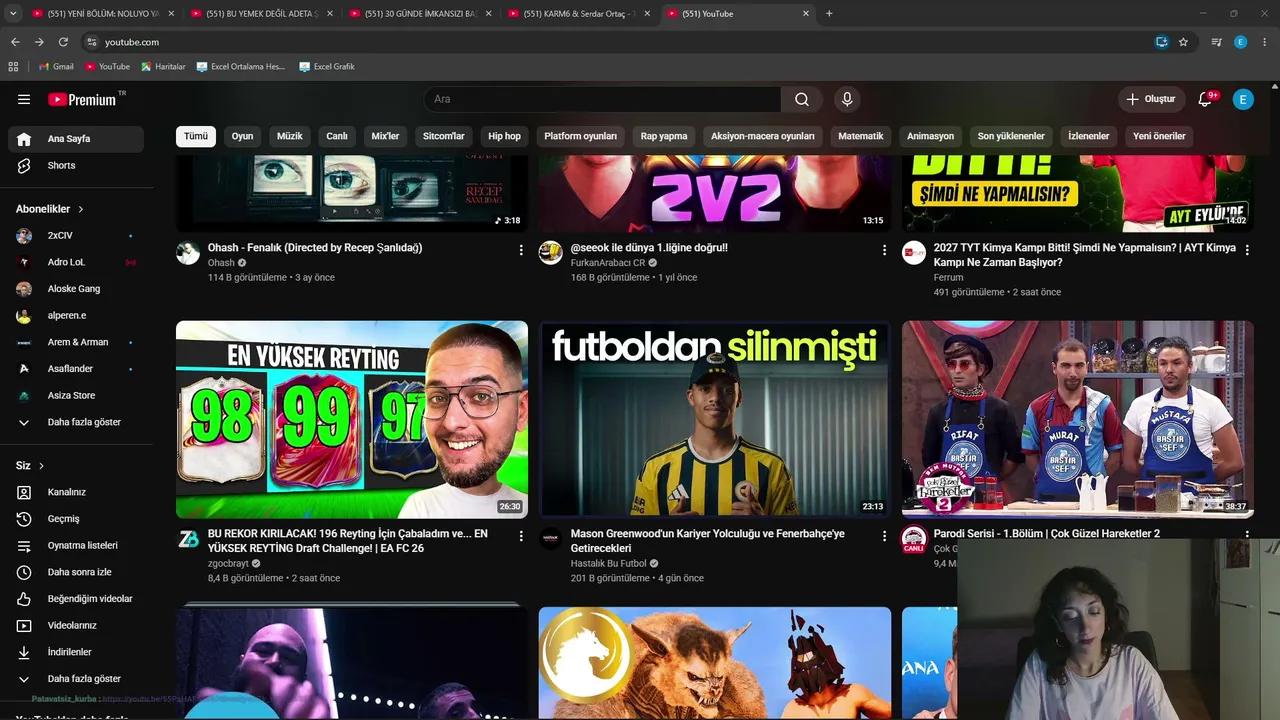Open the Aloske Gang subscription channel
Image resolution: width=1280 pixels, height=720 pixels.
(76, 289)
